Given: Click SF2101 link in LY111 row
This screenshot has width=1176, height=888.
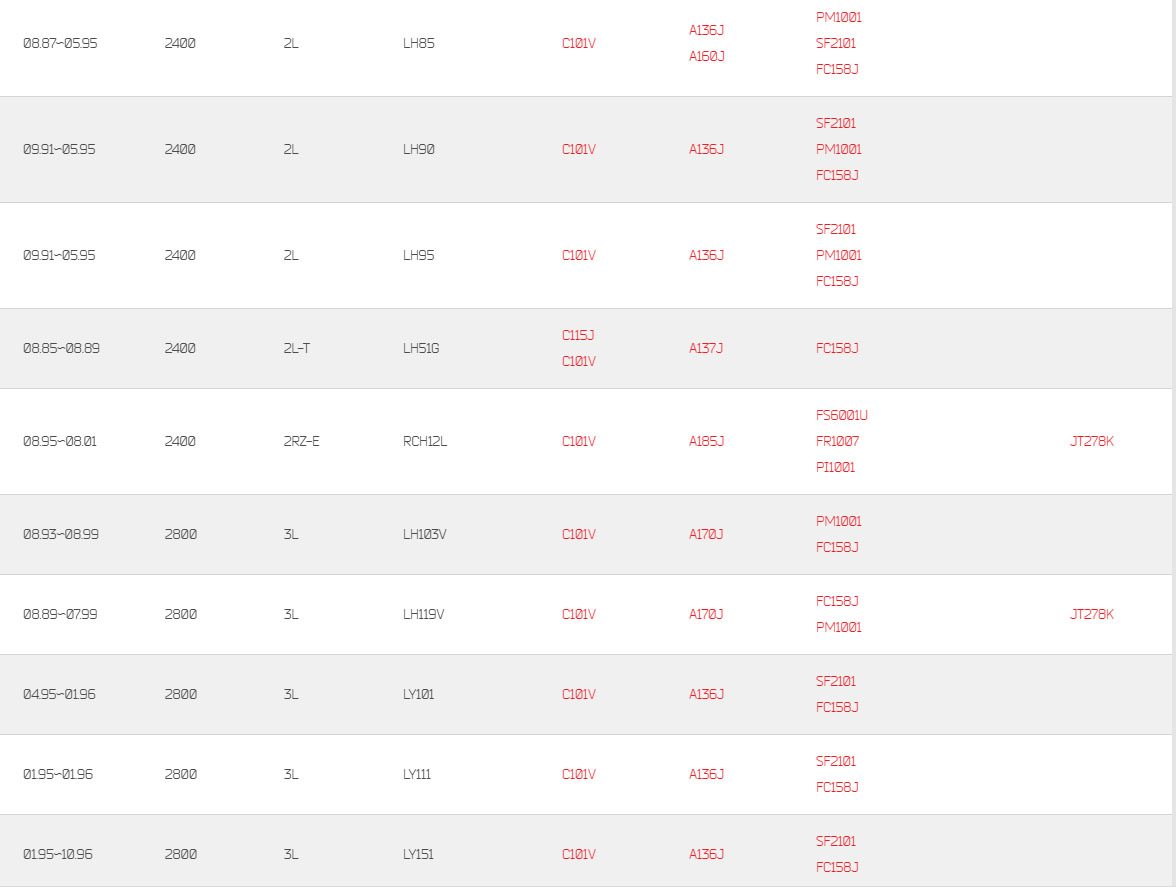Looking at the screenshot, I should point(836,761).
